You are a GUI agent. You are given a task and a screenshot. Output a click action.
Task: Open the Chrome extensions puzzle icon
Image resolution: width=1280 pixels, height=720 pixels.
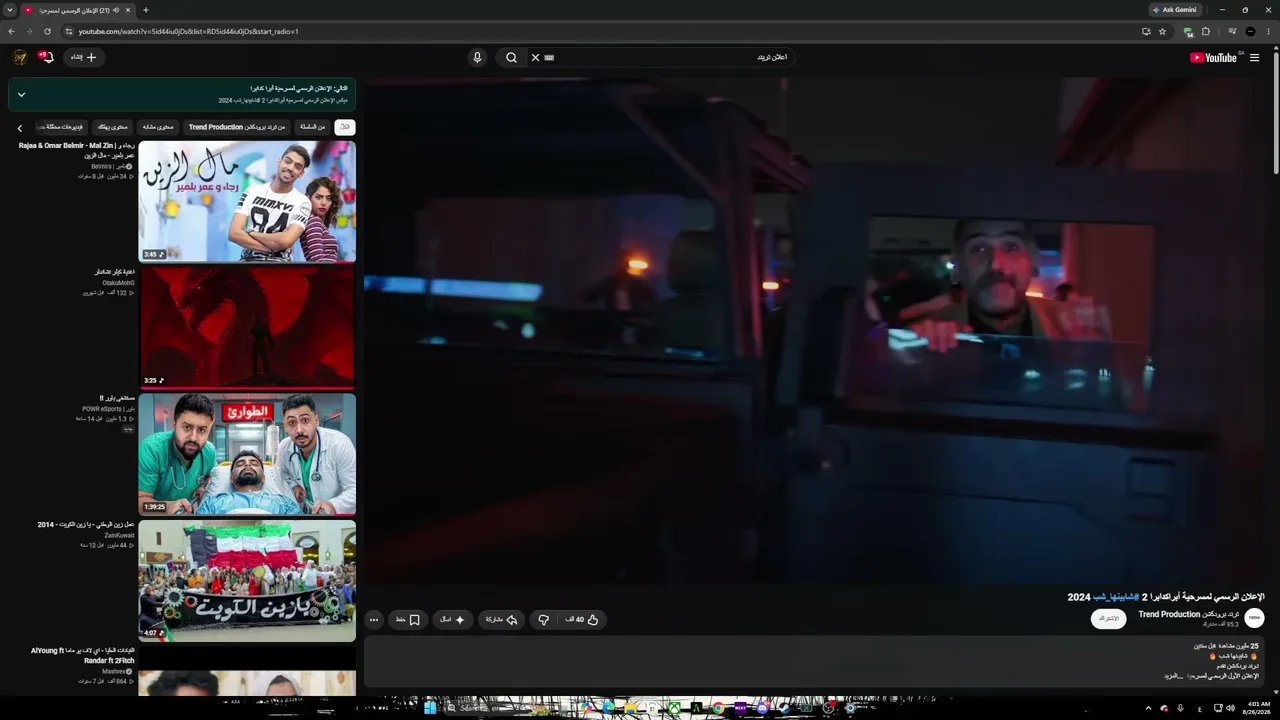(1206, 31)
